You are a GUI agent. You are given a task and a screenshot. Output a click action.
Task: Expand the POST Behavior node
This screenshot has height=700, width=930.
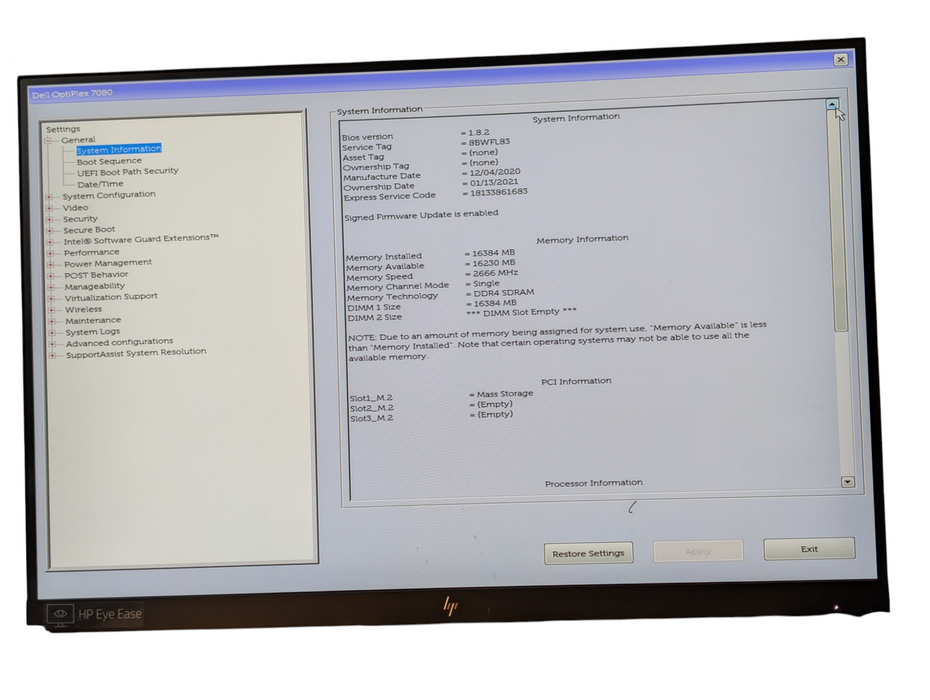[x=51, y=276]
